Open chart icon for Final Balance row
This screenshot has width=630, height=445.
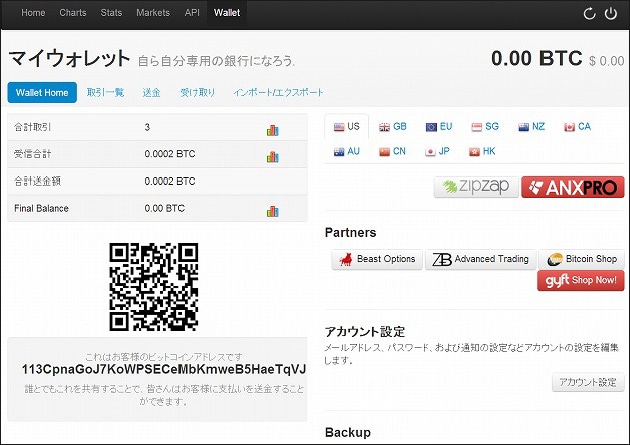point(272,211)
